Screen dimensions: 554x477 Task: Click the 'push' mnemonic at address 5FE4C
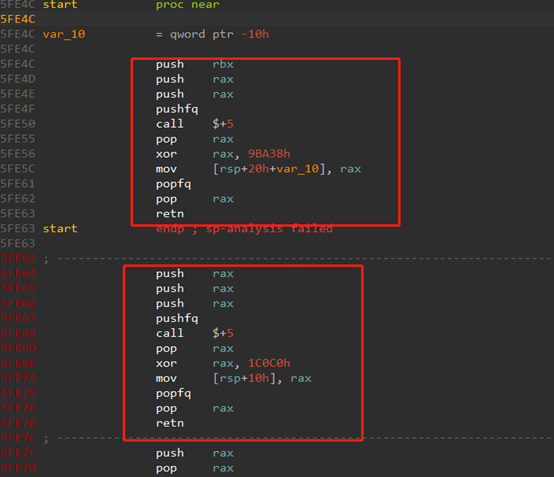click(170, 64)
